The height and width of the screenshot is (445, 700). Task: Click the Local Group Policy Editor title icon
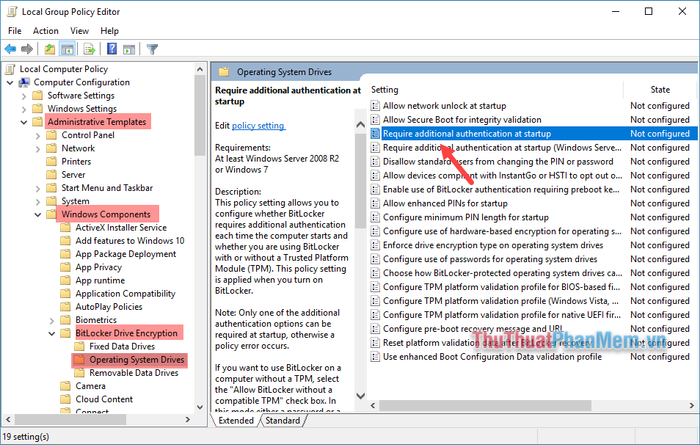pyautogui.click(x=12, y=12)
